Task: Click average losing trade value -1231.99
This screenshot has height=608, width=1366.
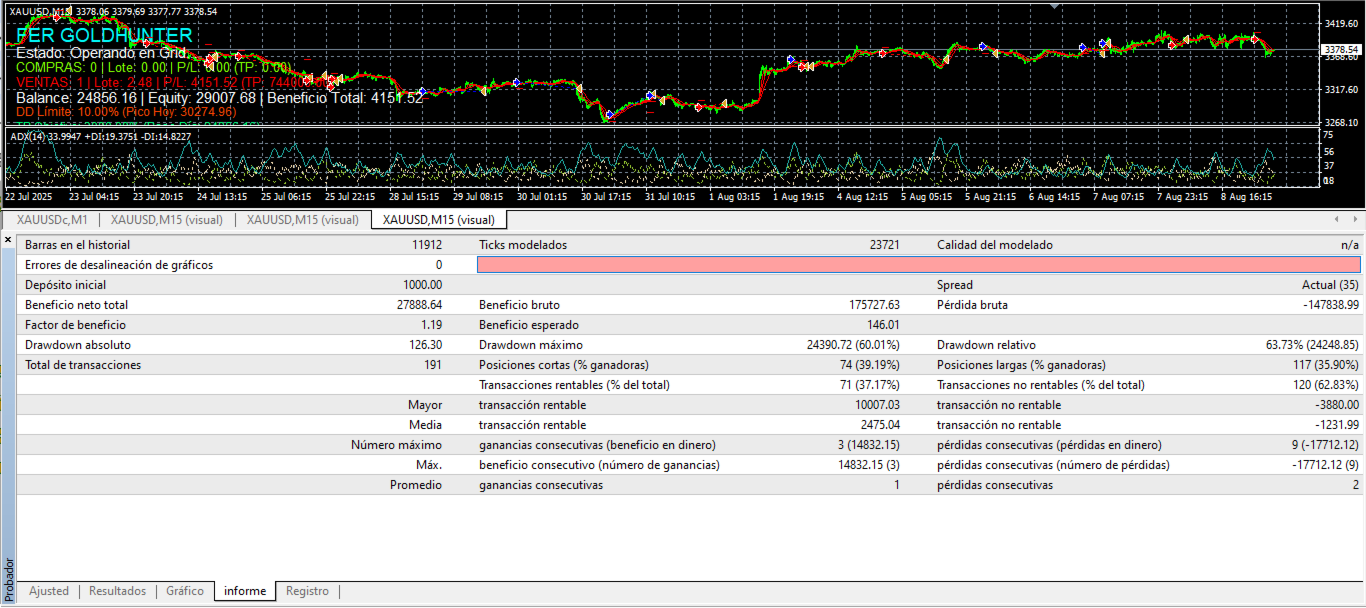Action: pos(1338,425)
